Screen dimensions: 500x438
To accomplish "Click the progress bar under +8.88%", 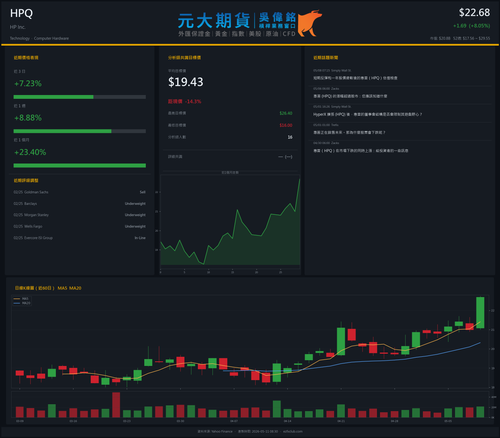I will pos(80,131).
